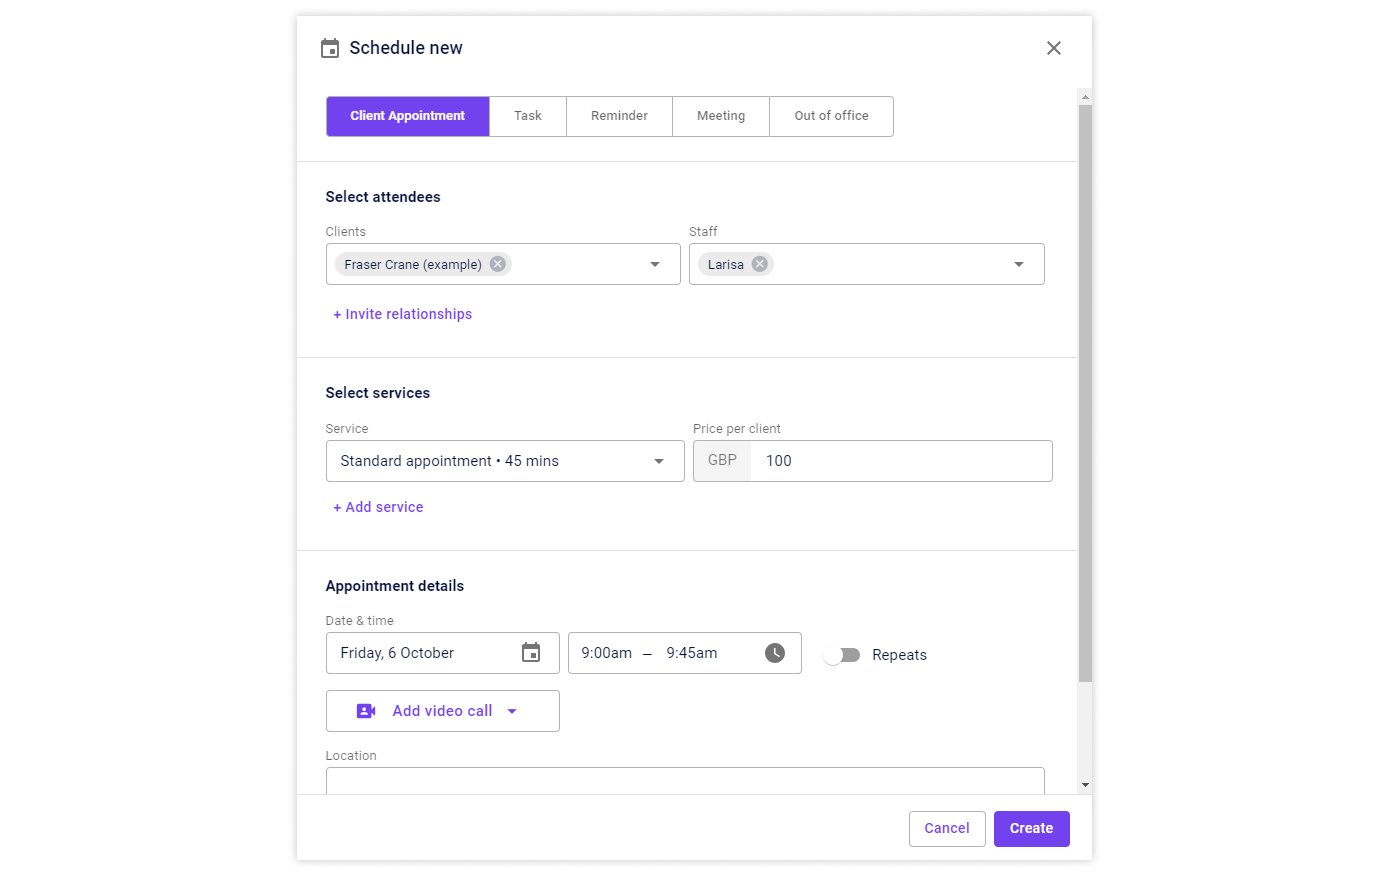
Task: Create the client appointment
Action: (x=1031, y=828)
